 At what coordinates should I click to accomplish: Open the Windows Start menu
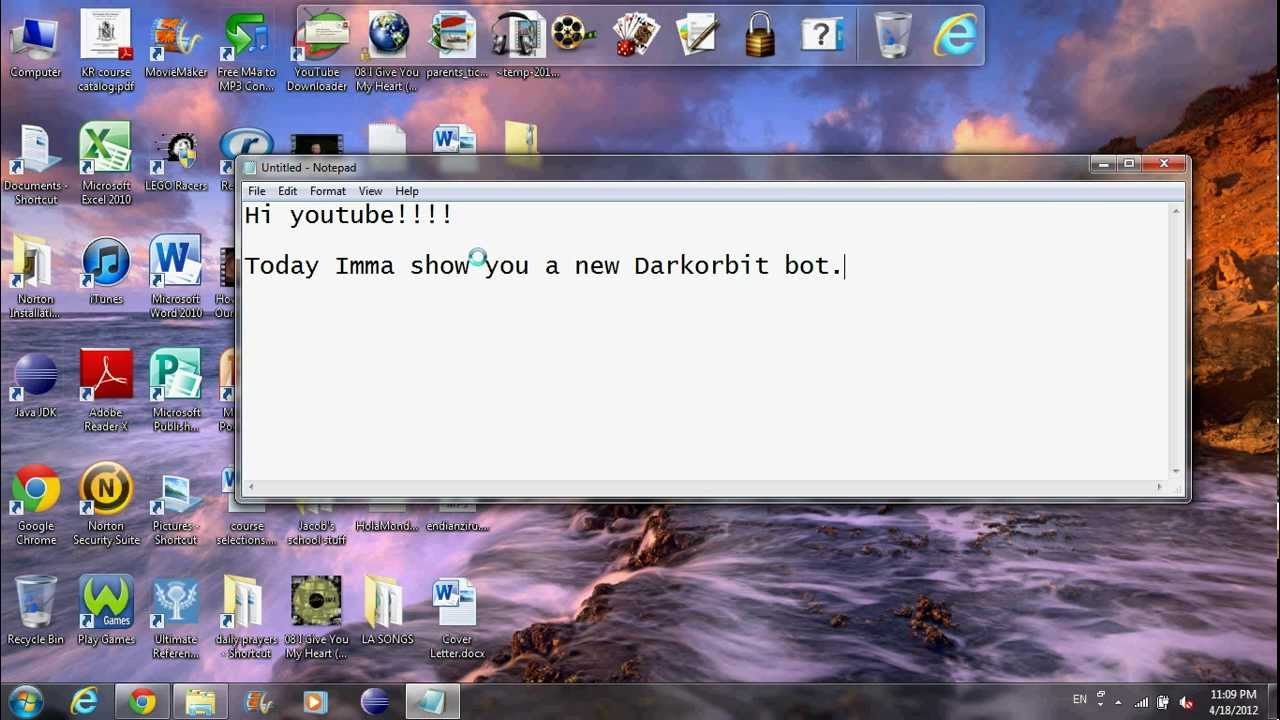click(26, 701)
